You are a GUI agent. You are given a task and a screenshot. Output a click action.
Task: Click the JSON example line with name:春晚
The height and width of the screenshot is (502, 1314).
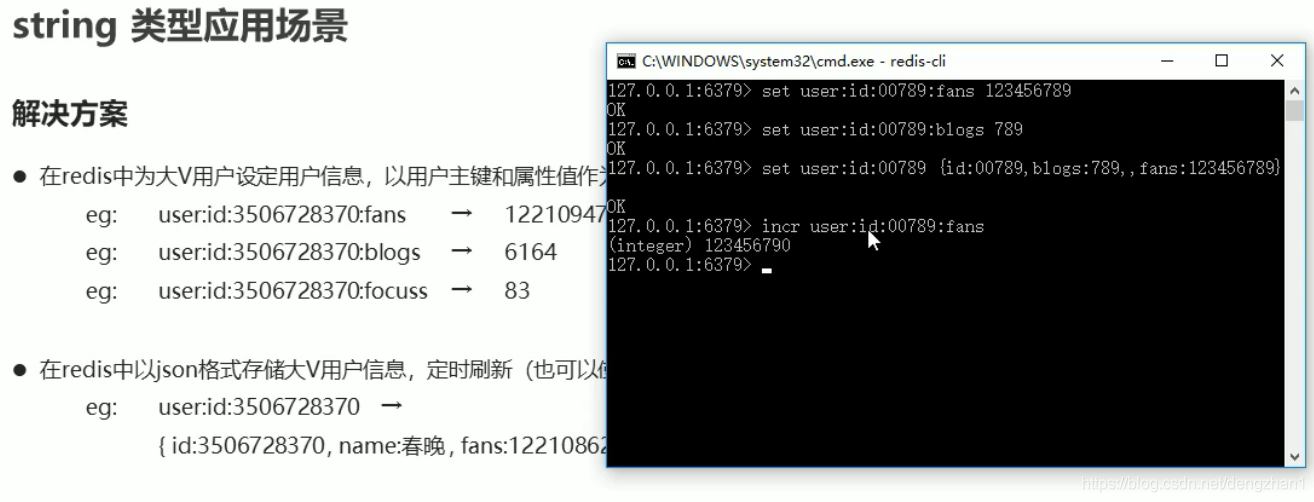click(383, 446)
